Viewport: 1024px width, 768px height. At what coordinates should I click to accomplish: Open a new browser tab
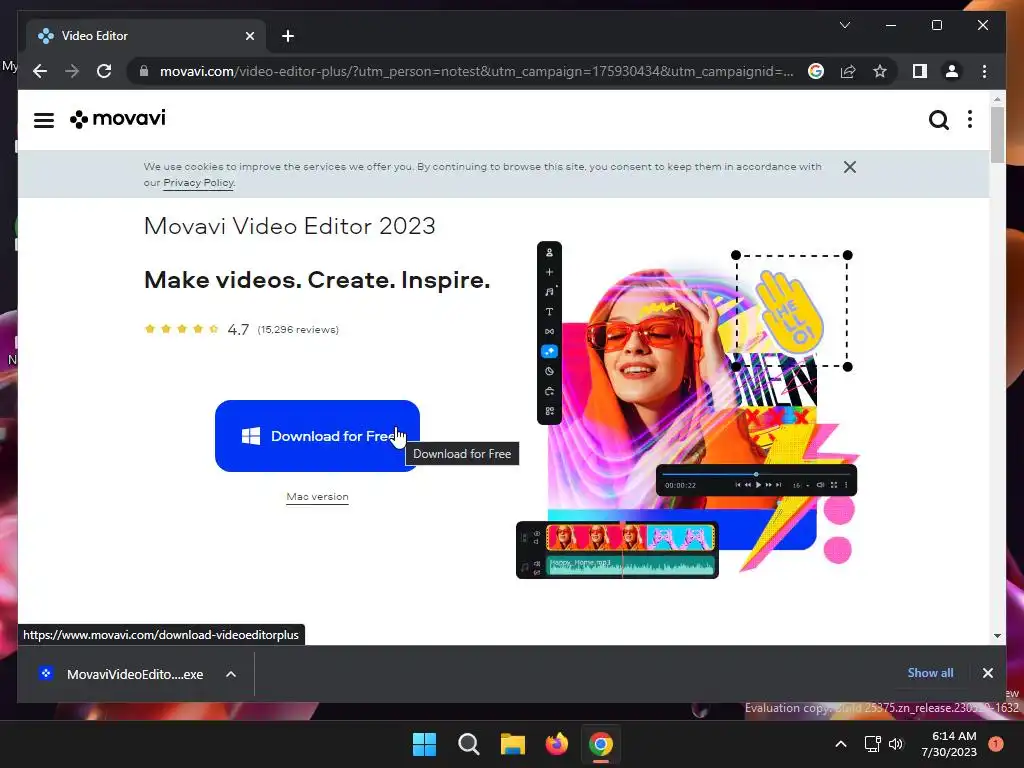287,36
